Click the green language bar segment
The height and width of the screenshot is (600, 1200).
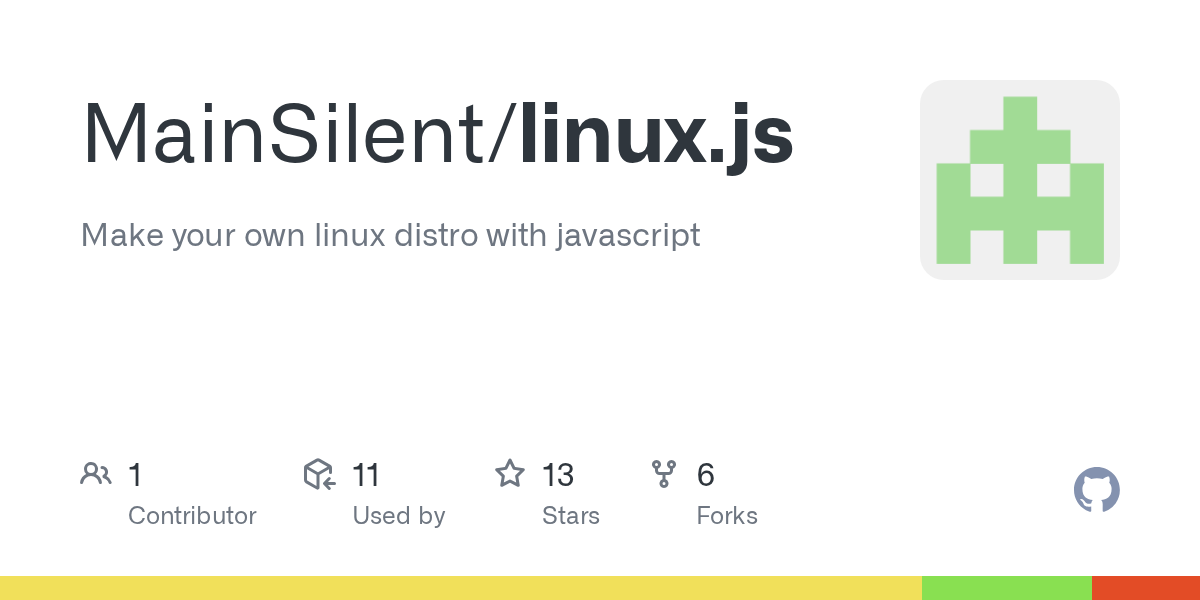(1006, 588)
